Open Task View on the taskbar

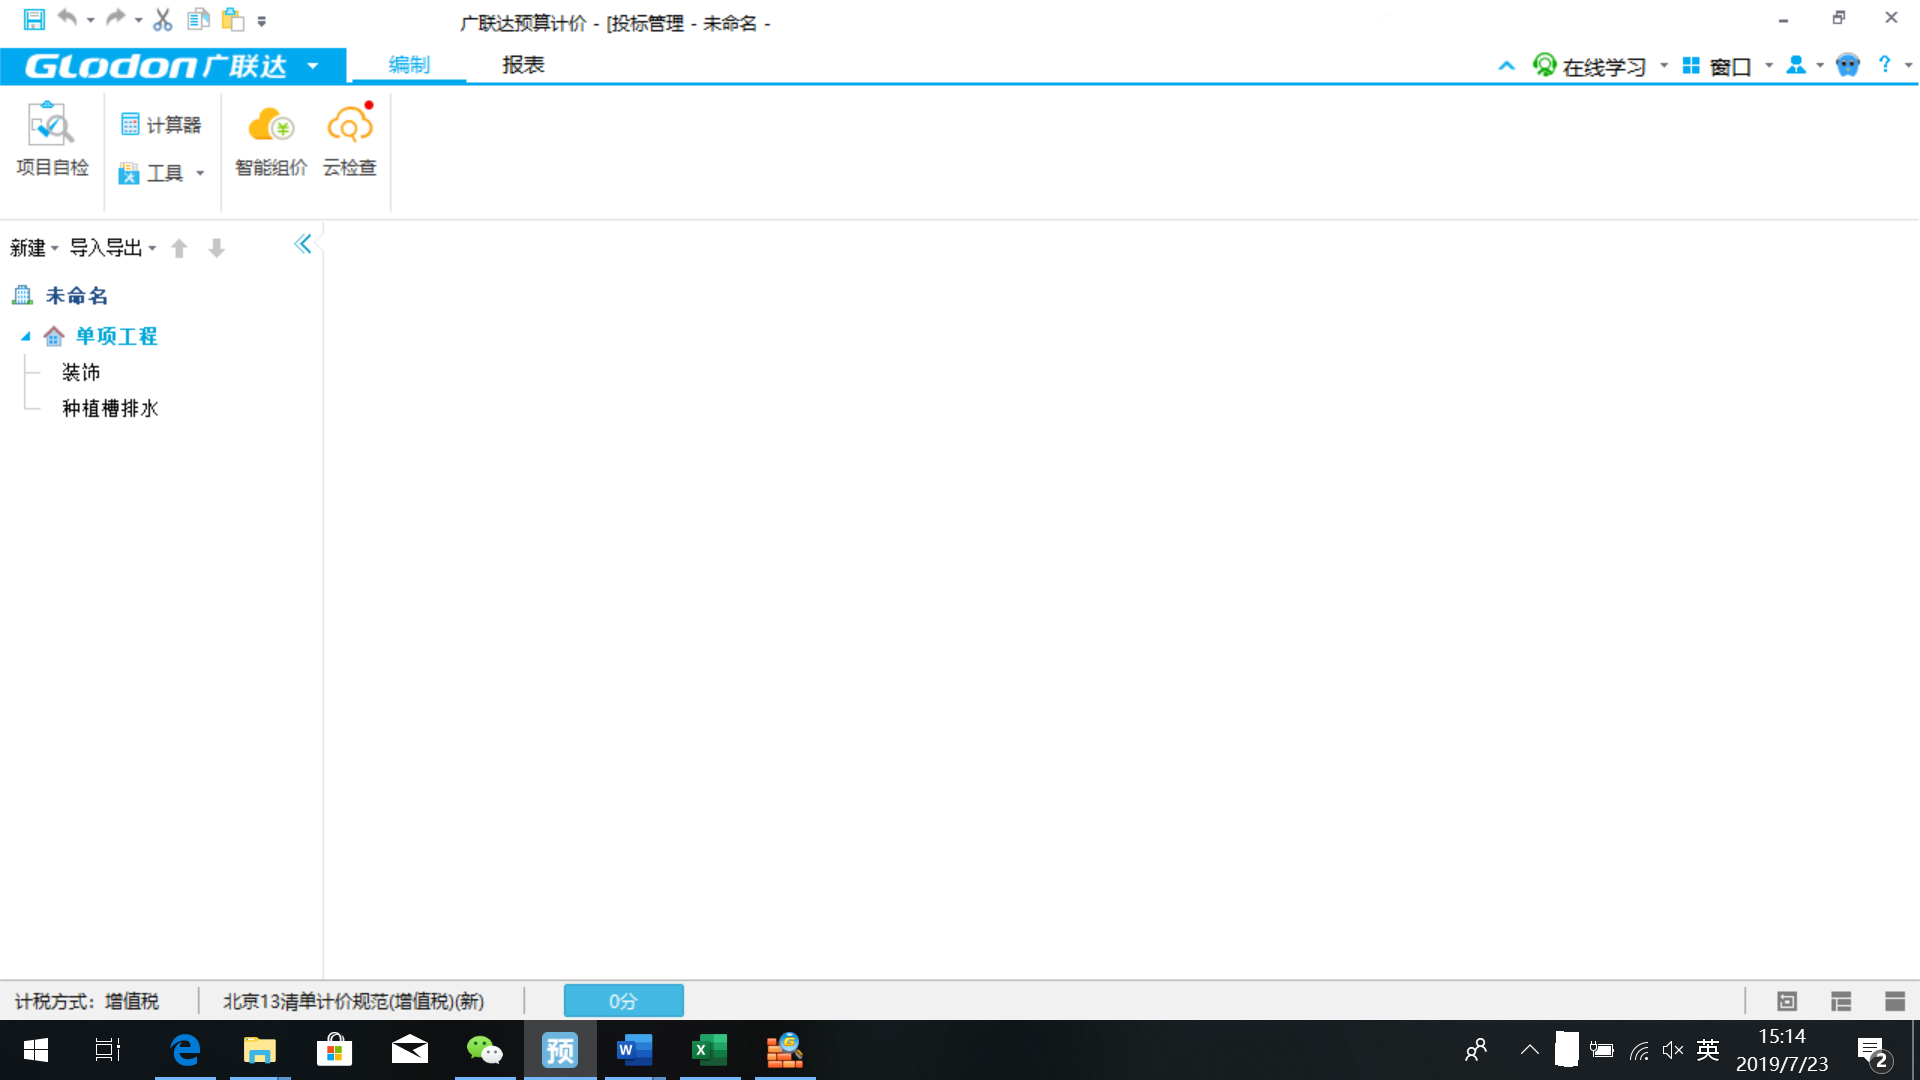(108, 1050)
